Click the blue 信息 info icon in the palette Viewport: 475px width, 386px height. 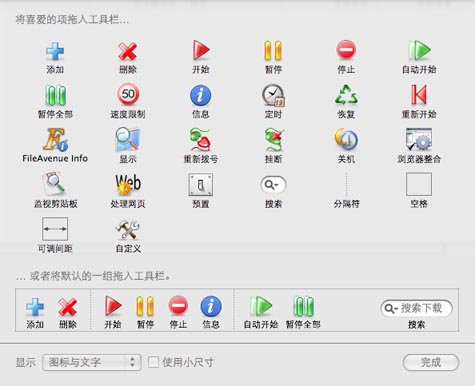coord(200,95)
